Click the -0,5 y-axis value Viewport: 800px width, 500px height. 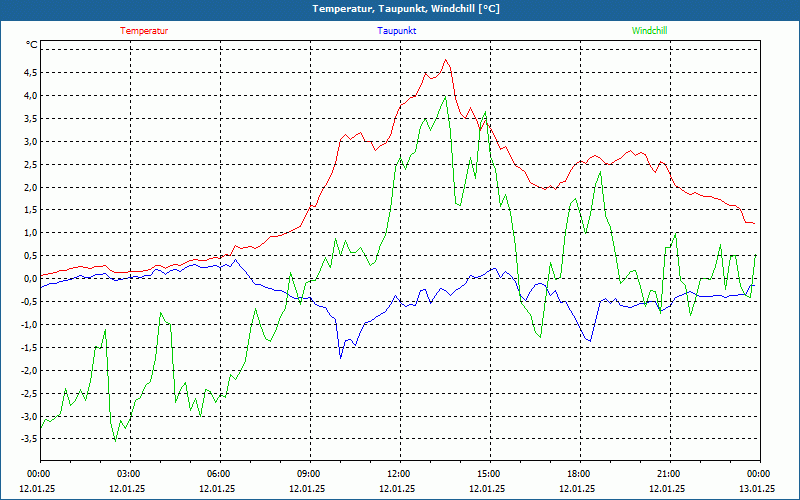(30, 302)
